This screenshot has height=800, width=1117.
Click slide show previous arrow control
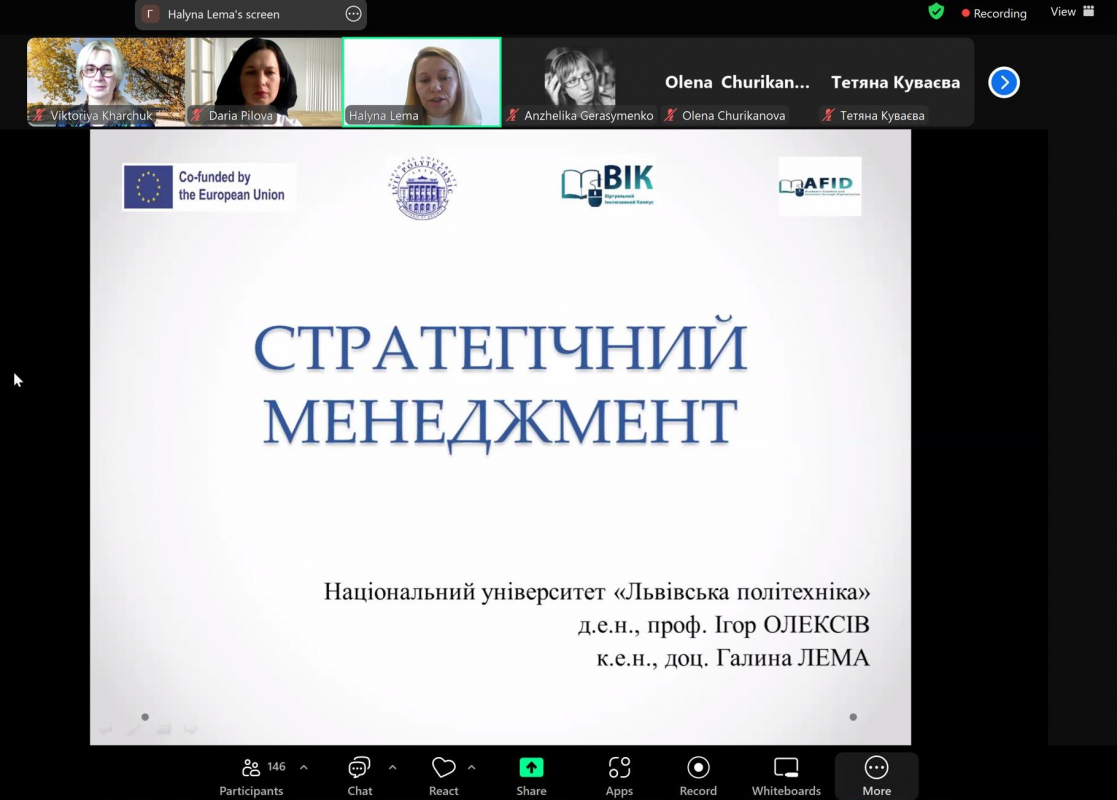(x=106, y=729)
